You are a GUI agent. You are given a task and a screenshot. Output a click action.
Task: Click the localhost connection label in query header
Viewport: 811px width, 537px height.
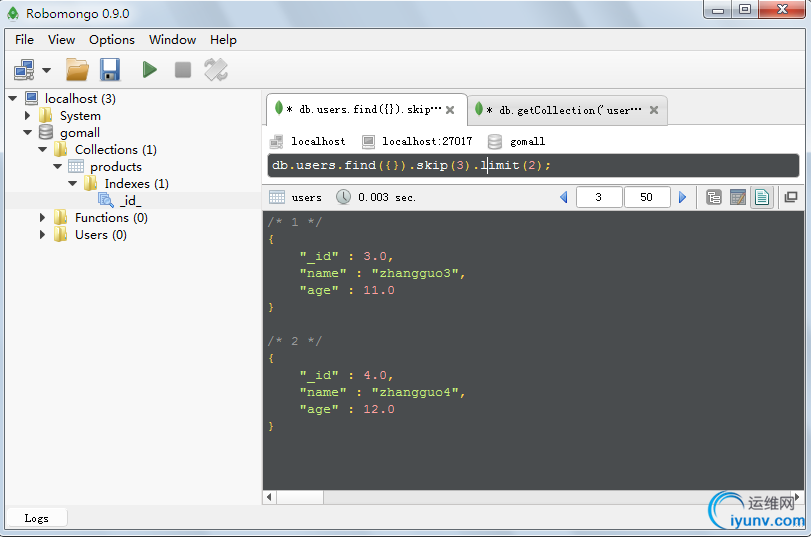[318, 141]
